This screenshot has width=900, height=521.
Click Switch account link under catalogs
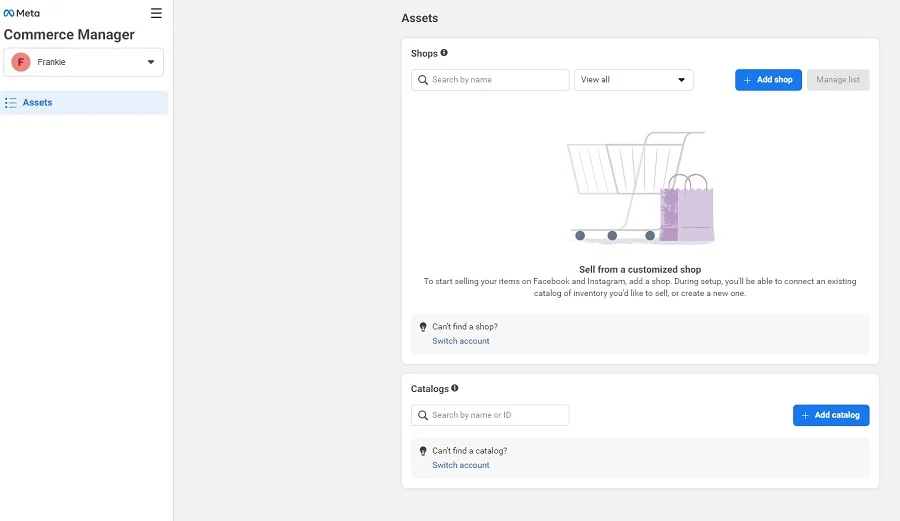tap(461, 465)
